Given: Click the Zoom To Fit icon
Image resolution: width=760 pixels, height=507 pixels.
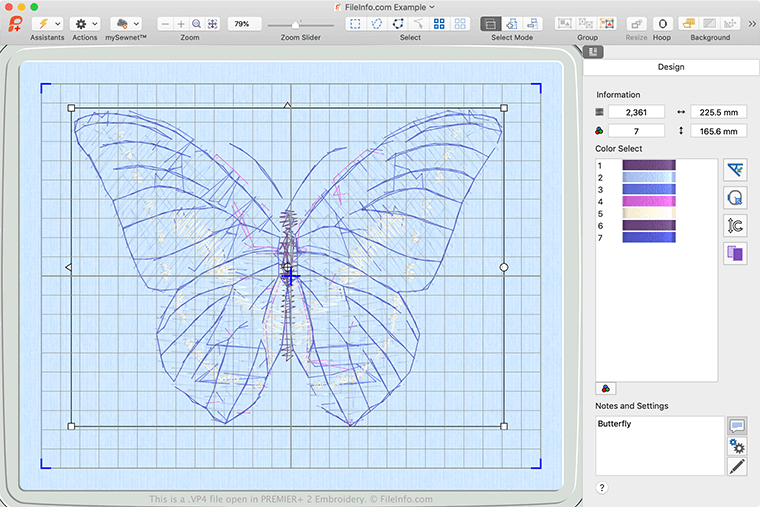Looking at the screenshot, I should (212, 24).
